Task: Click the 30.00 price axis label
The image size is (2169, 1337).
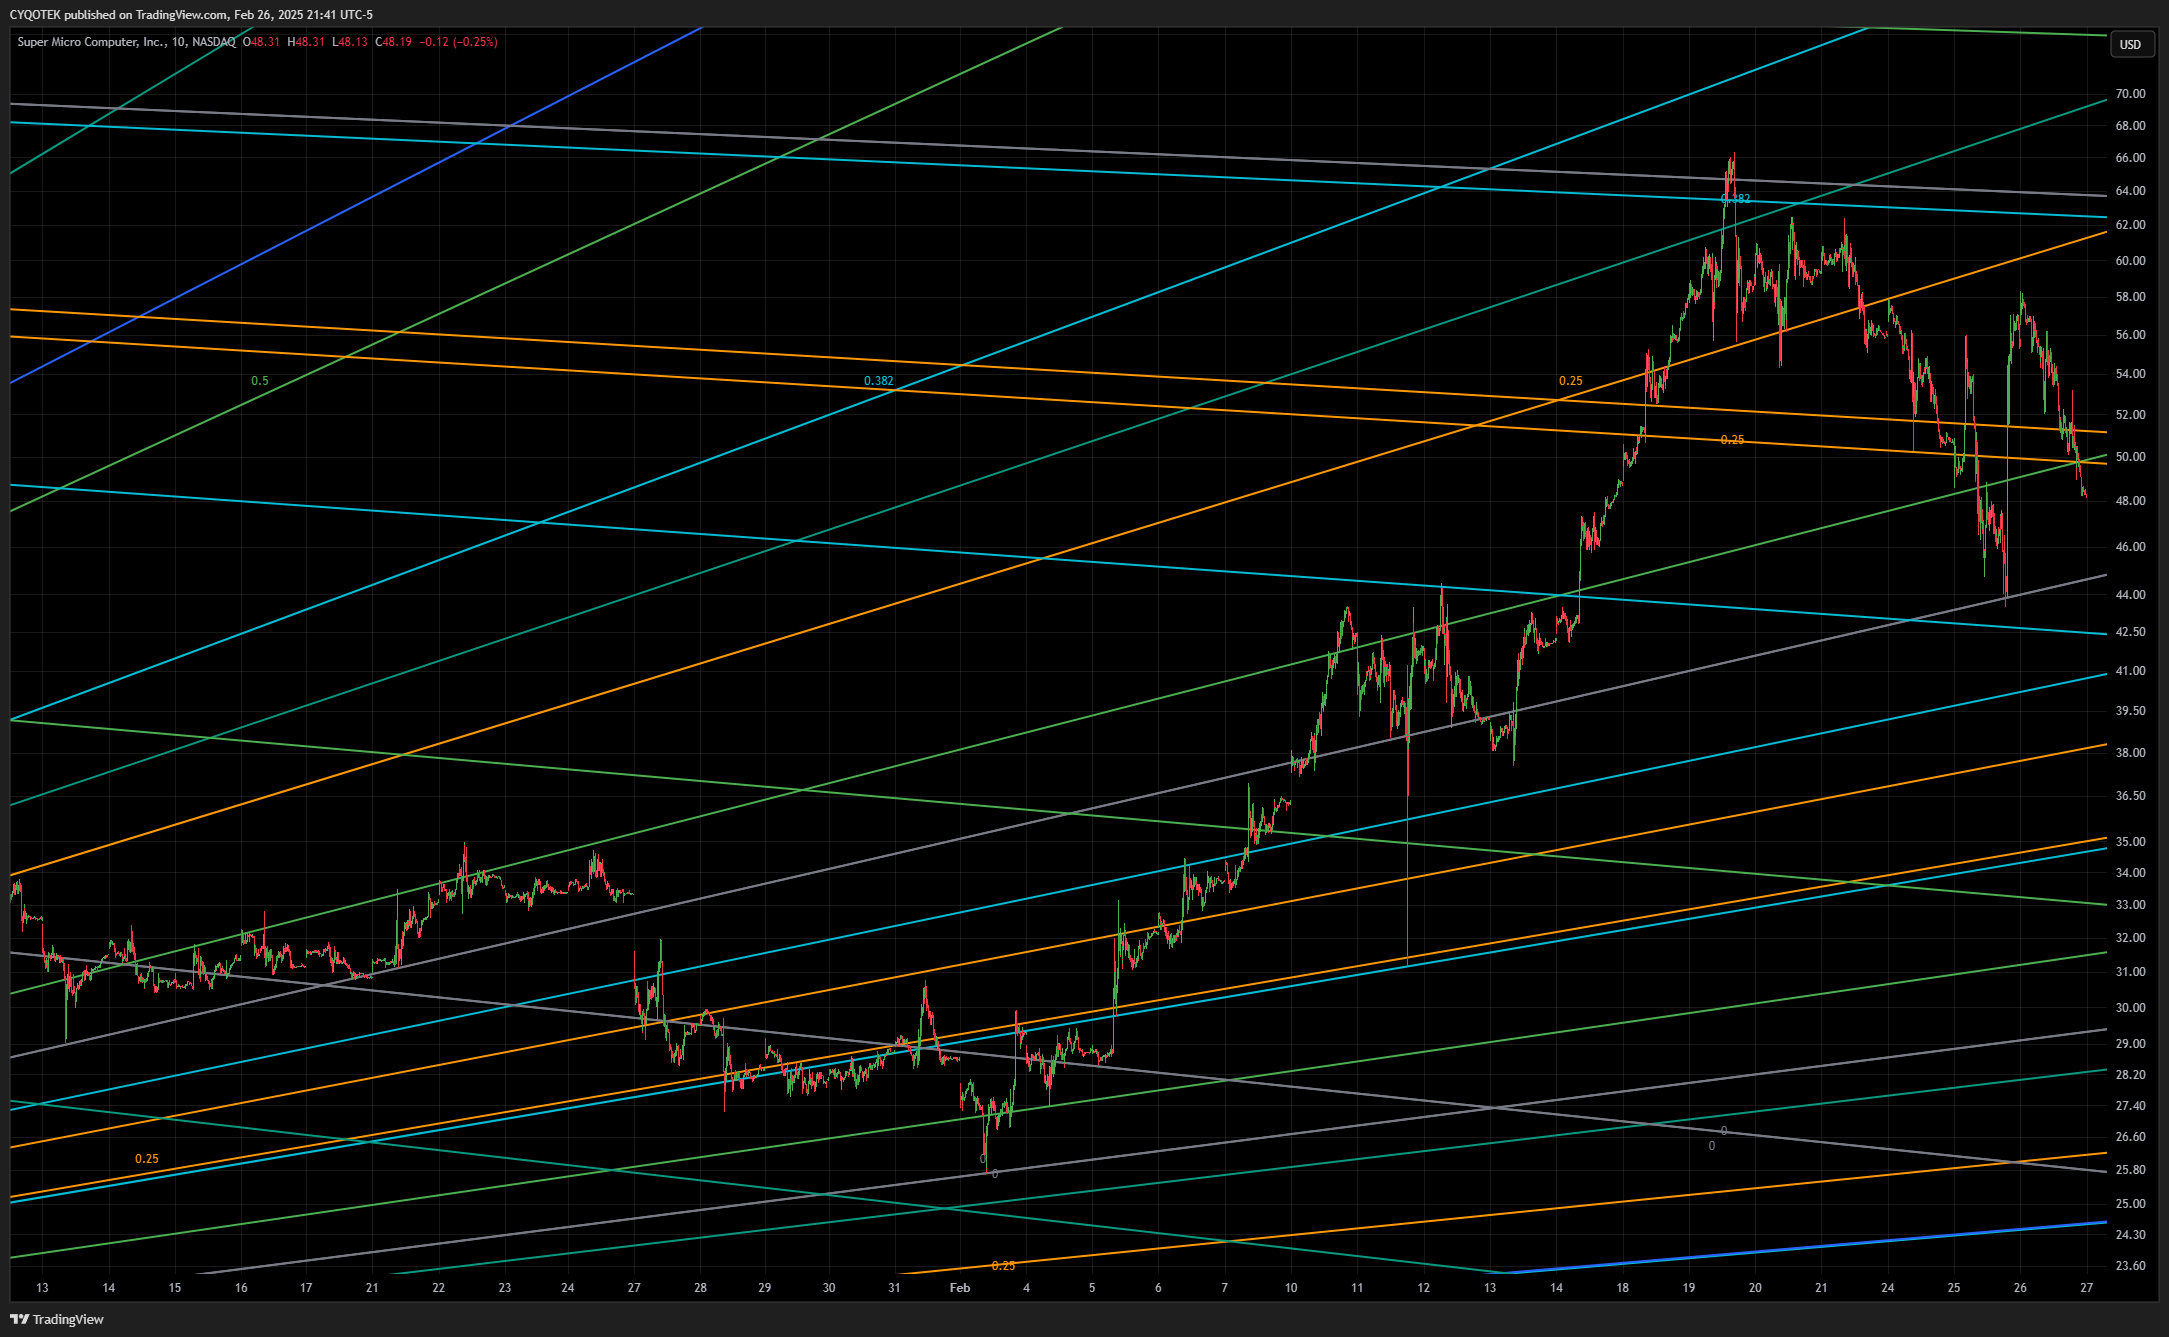Action: tap(2130, 1008)
